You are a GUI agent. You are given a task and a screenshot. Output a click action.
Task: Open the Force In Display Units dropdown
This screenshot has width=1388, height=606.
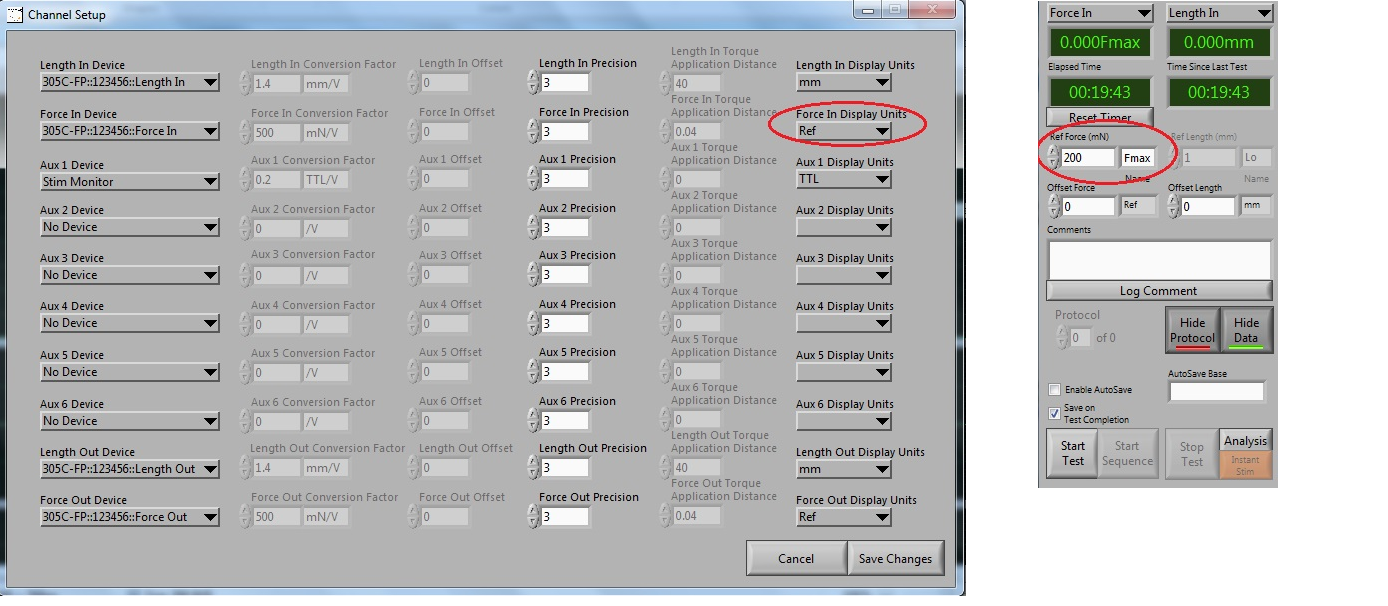coord(843,131)
